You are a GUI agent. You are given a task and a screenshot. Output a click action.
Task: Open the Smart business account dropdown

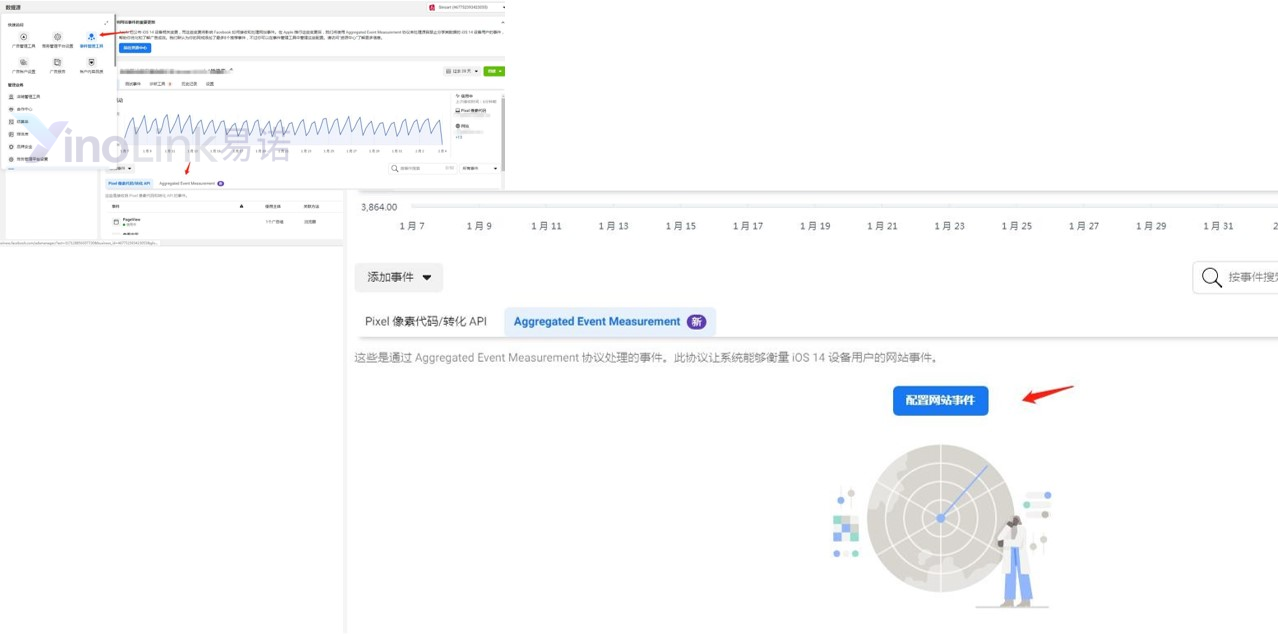[x=465, y=7]
